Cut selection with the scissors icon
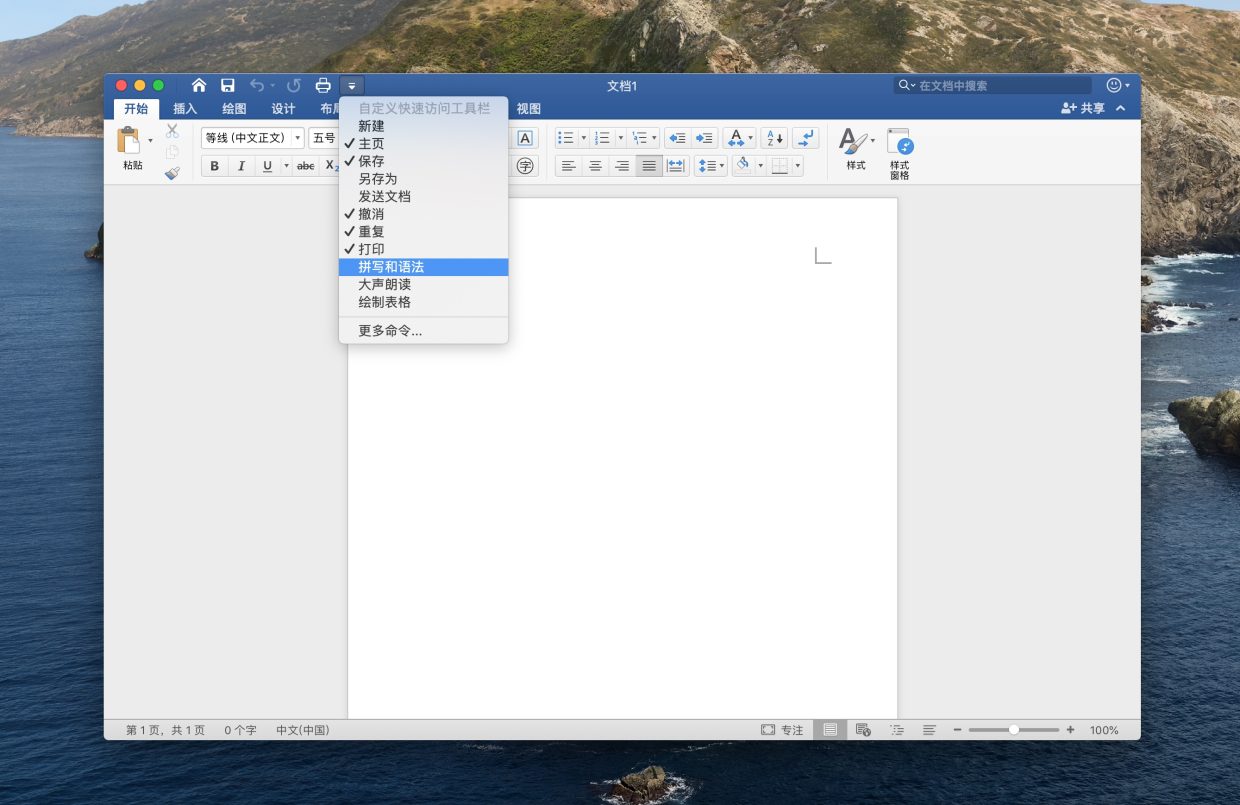Screen dimensions: 1240x805 point(172,130)
